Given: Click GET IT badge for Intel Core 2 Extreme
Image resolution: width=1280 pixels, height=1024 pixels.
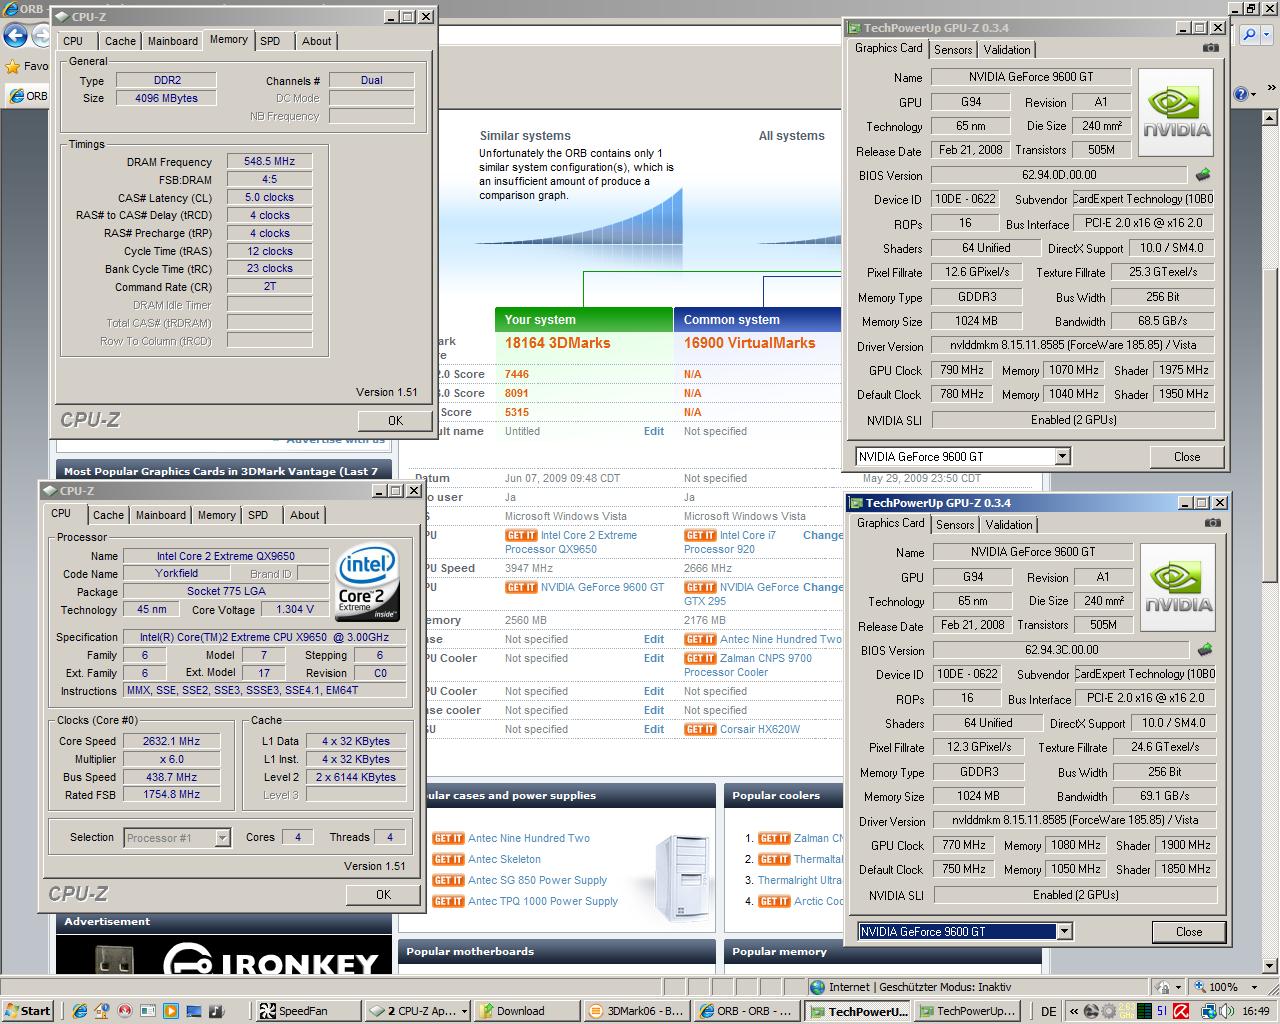Looking at the screenshot, I should tap(520, 536).
